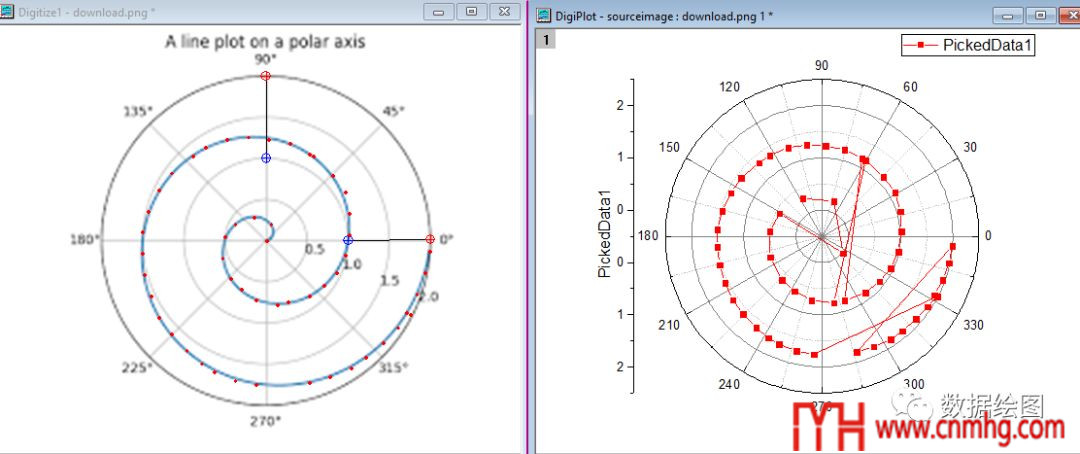Select the vertical PickedData1 axis title

click(x=603, y=233)
